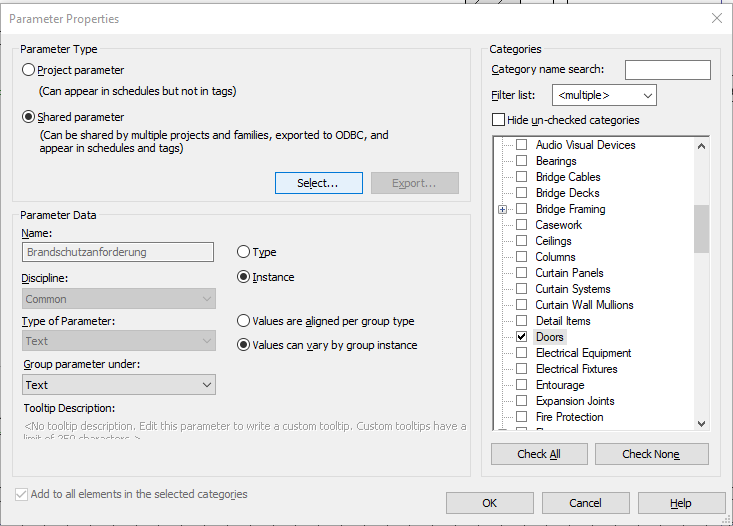Open the Filter list dropdown
This screenshot has height=526, width=733.
click(604, 95)
